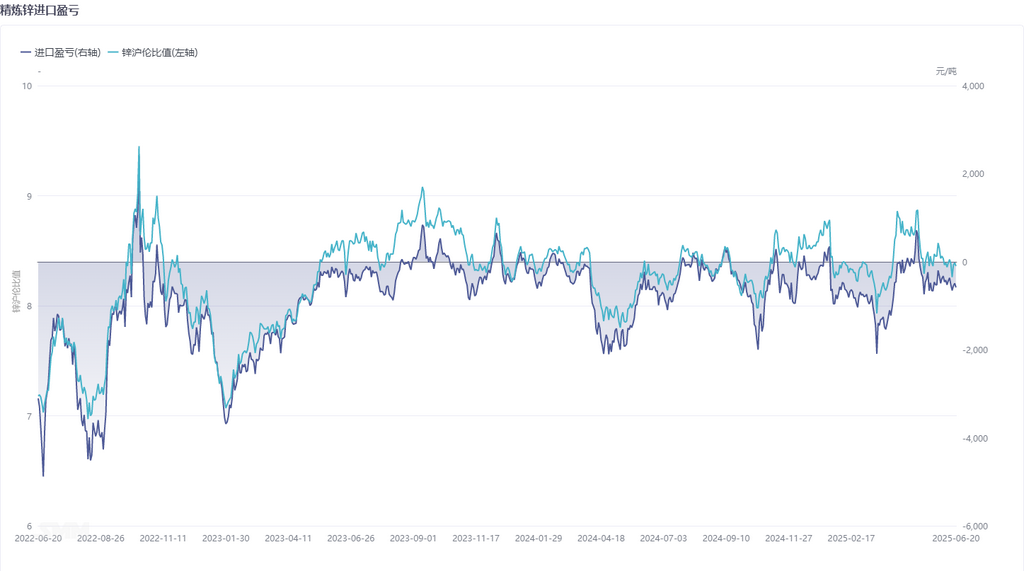
Task: Toggle the 进口盈亏(右轴) legend series
Action: [x=67, y=52]
